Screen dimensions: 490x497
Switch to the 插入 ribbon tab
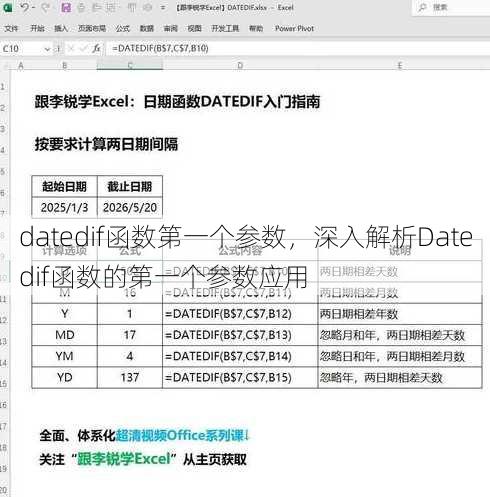[x=61, y=29]
